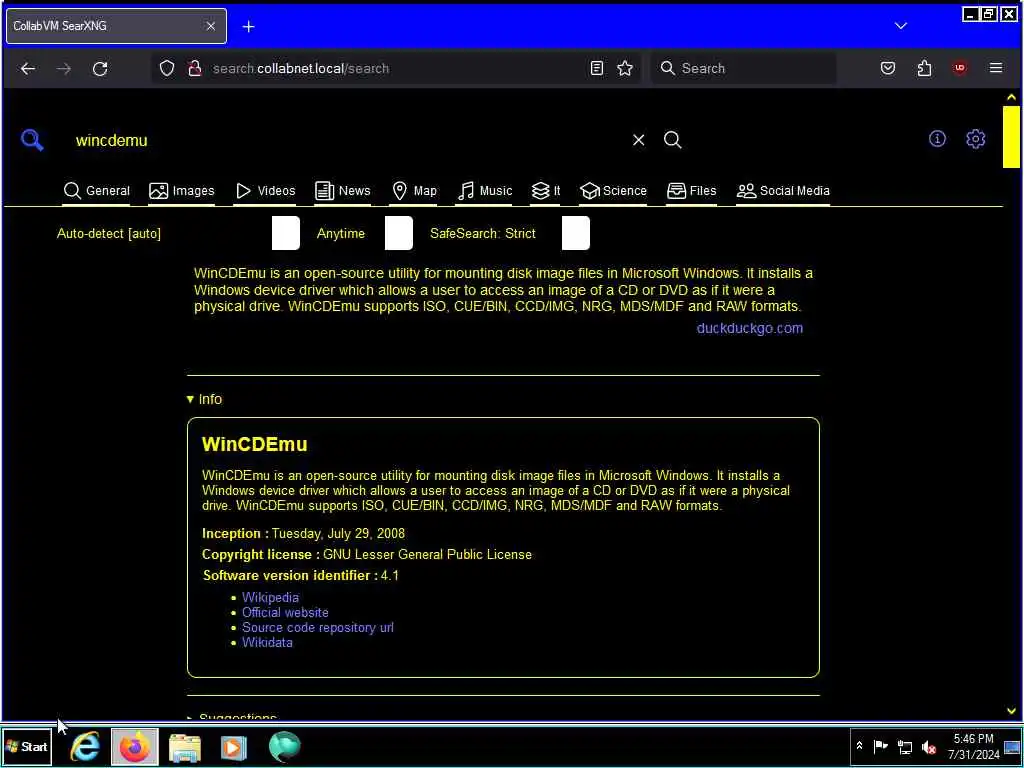Click the Firefox back arrow
The image size is (1024, 768).
27,69
